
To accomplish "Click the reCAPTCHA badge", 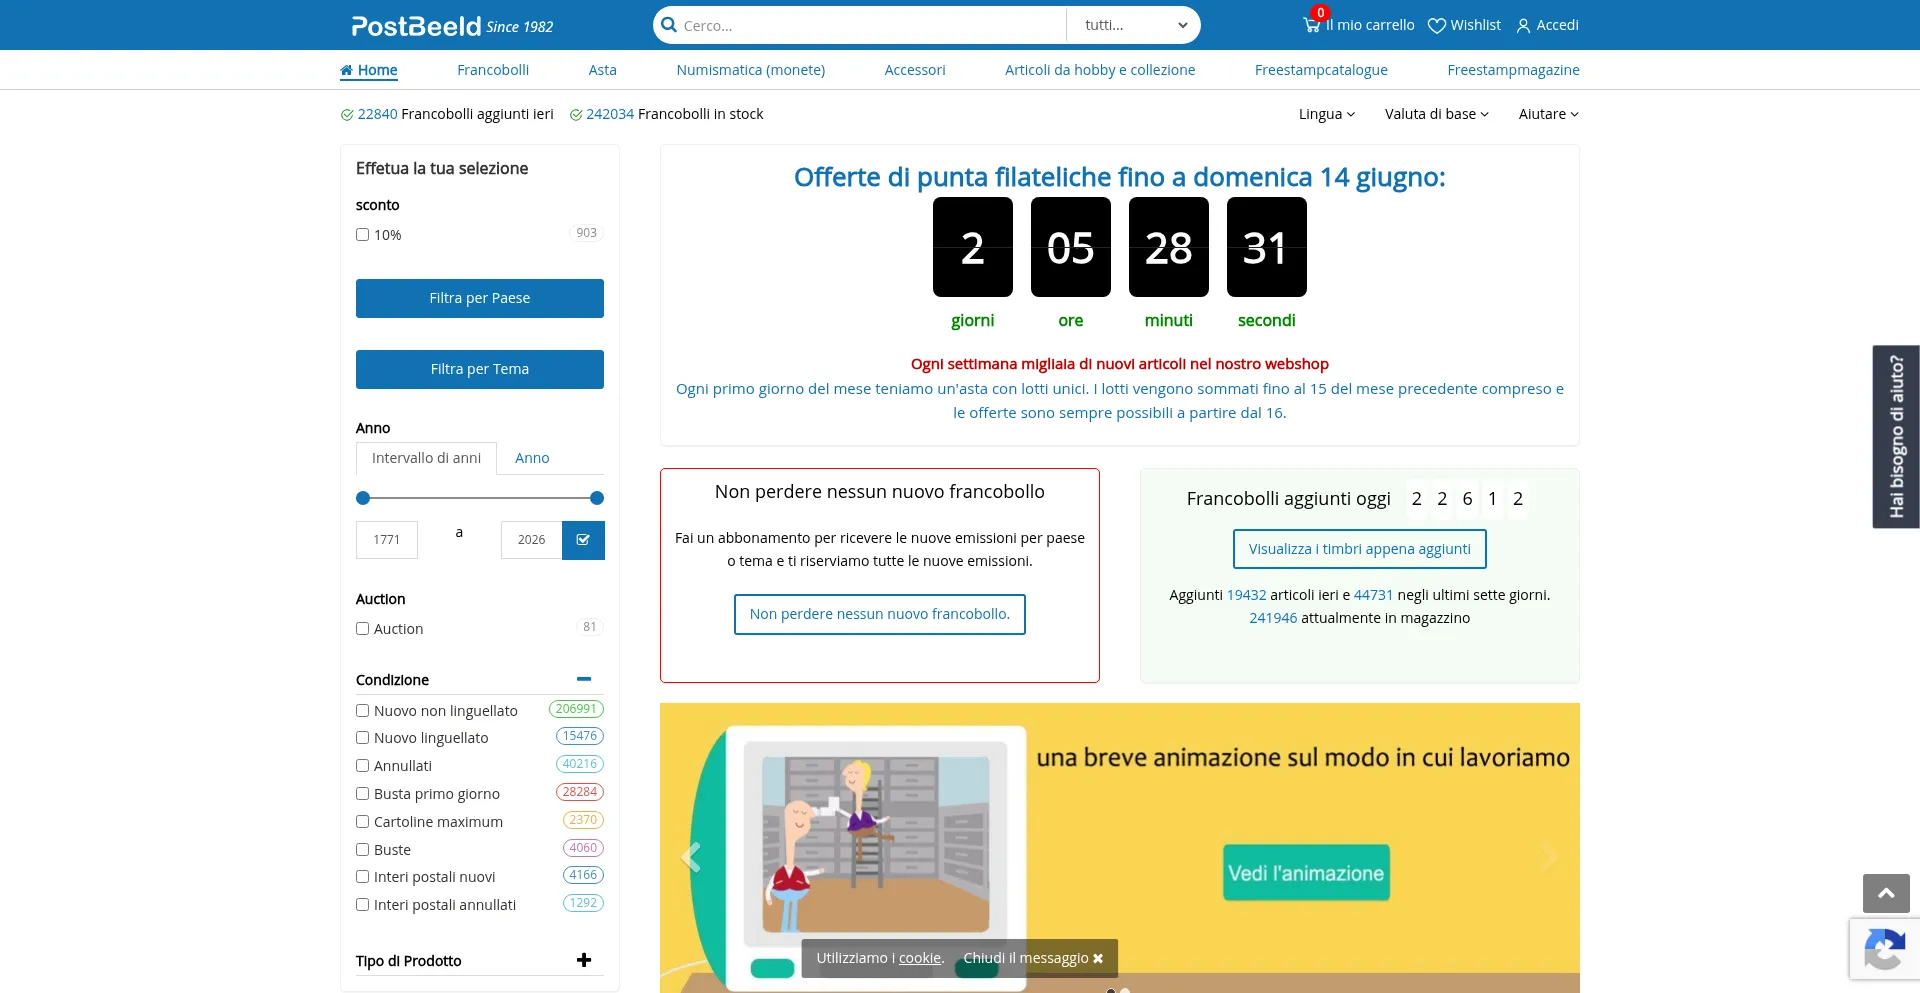I will (1884, 950).
